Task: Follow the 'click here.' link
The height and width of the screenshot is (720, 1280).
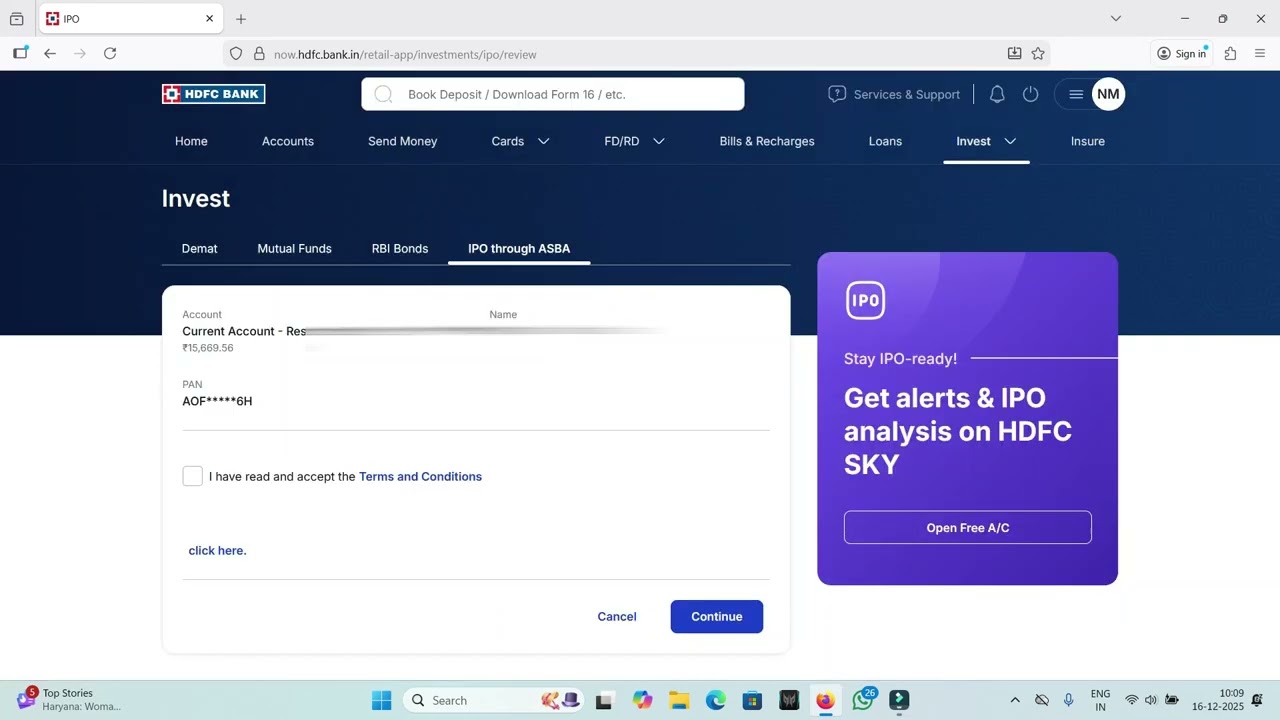Action: 217,550
